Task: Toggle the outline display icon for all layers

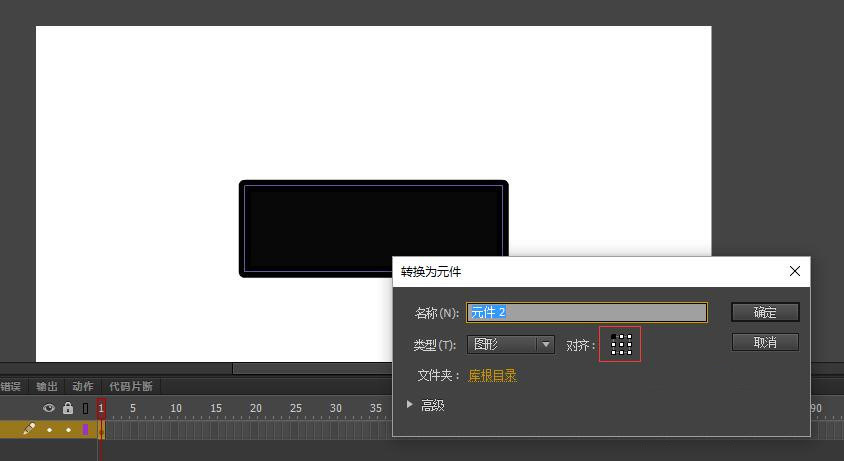Action: tap(85, 408)
